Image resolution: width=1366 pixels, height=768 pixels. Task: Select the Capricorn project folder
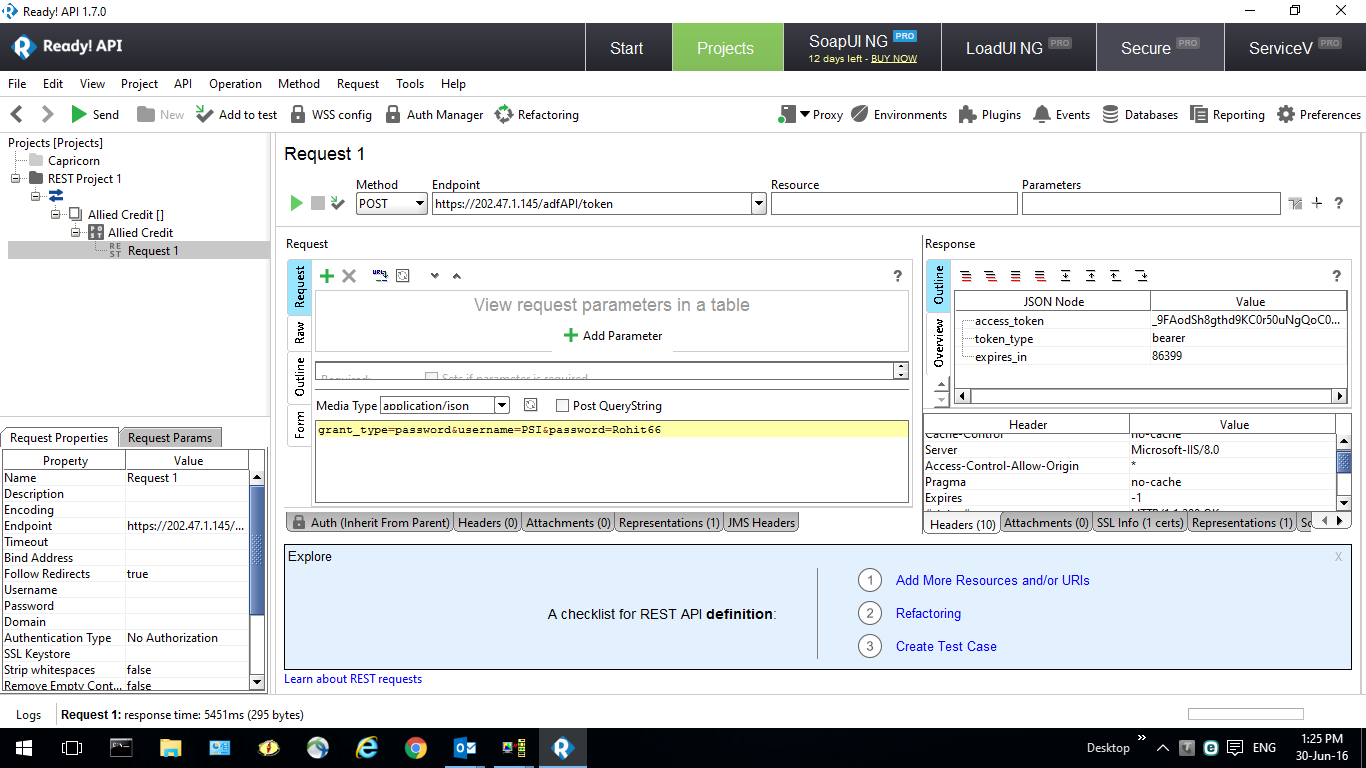point(74,161)
